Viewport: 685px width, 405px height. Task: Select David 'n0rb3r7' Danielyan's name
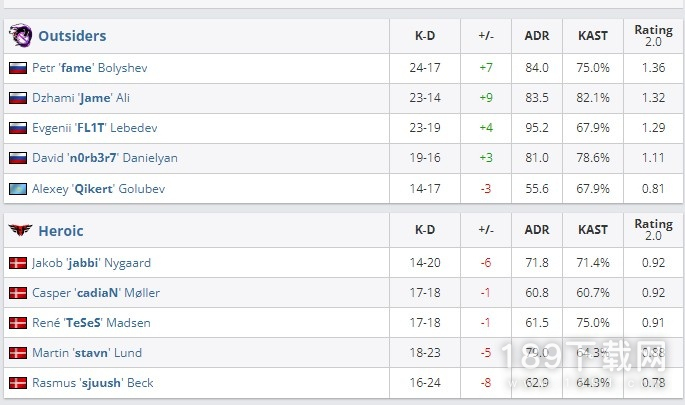click(x=105, y=158)
